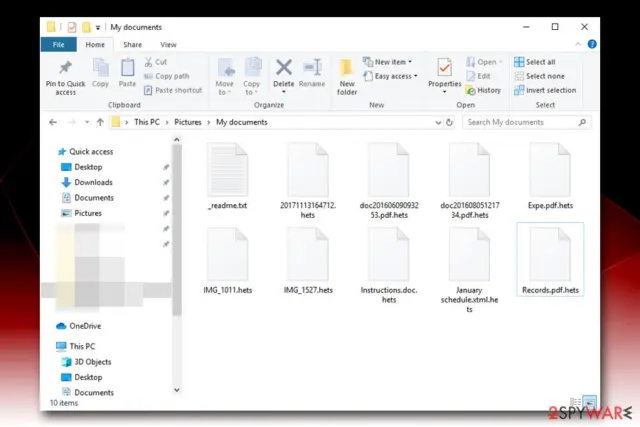Click the blue Help question mark icon
The image size is (640, 427).
592,44
